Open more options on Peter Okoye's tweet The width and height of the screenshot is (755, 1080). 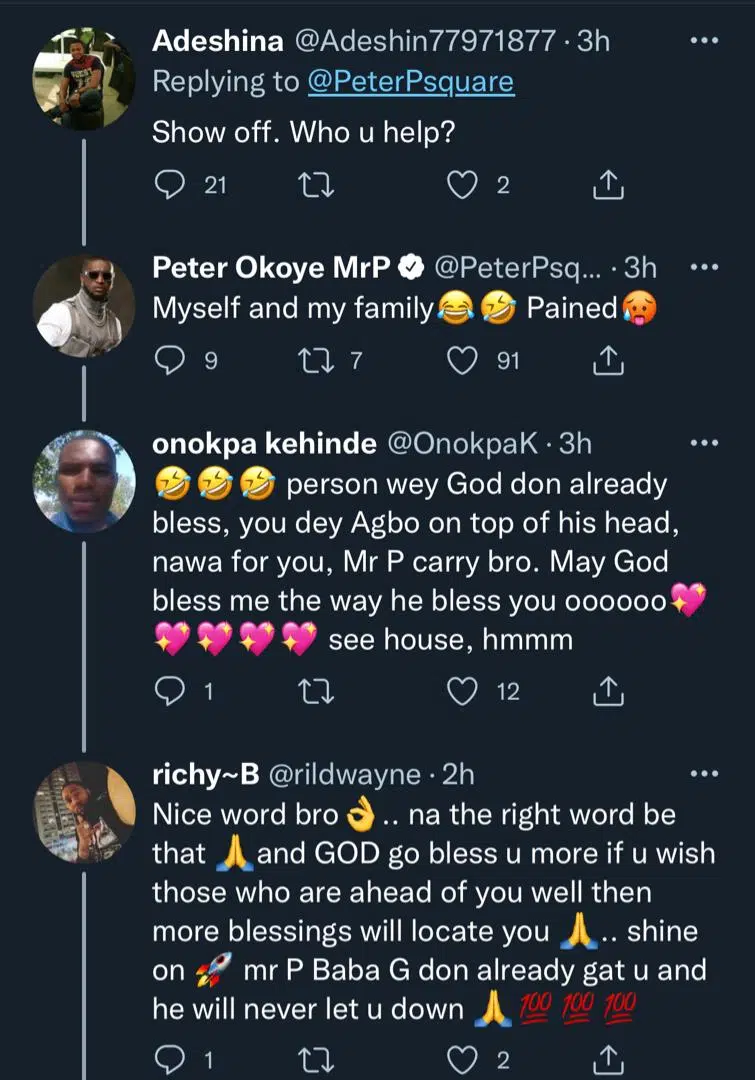point(705,268)
